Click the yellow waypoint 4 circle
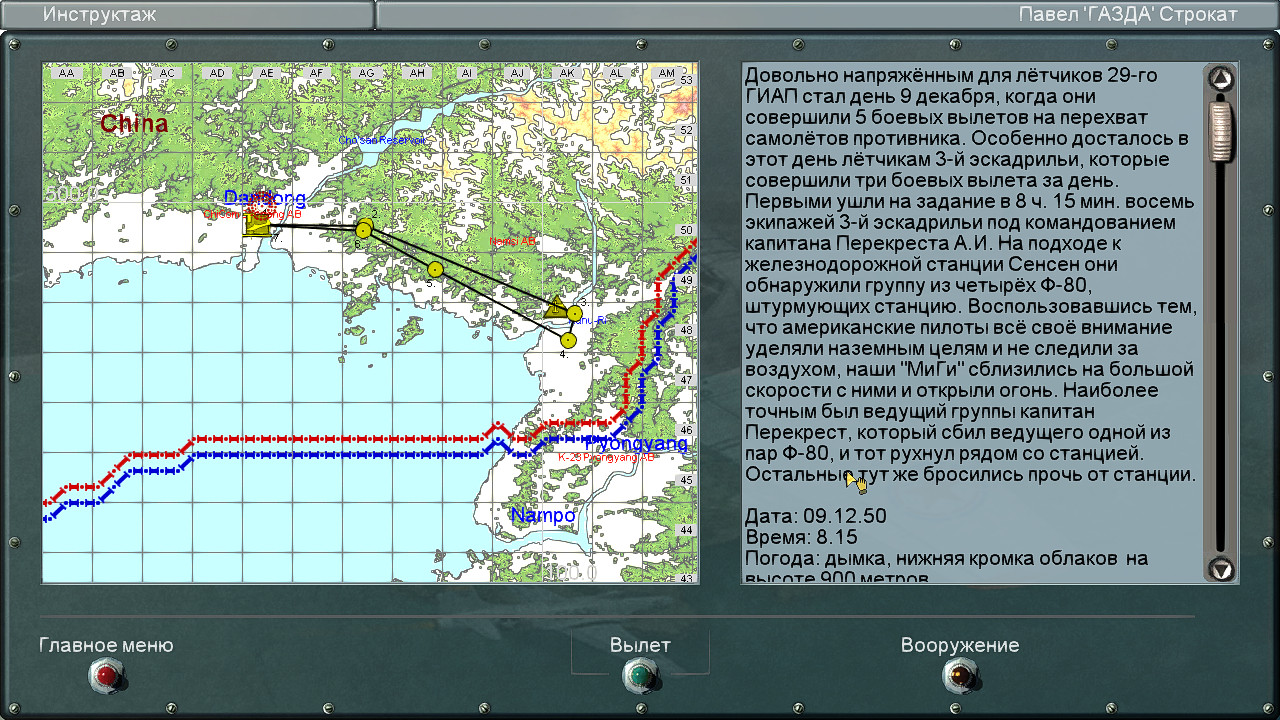 [568, 340]
